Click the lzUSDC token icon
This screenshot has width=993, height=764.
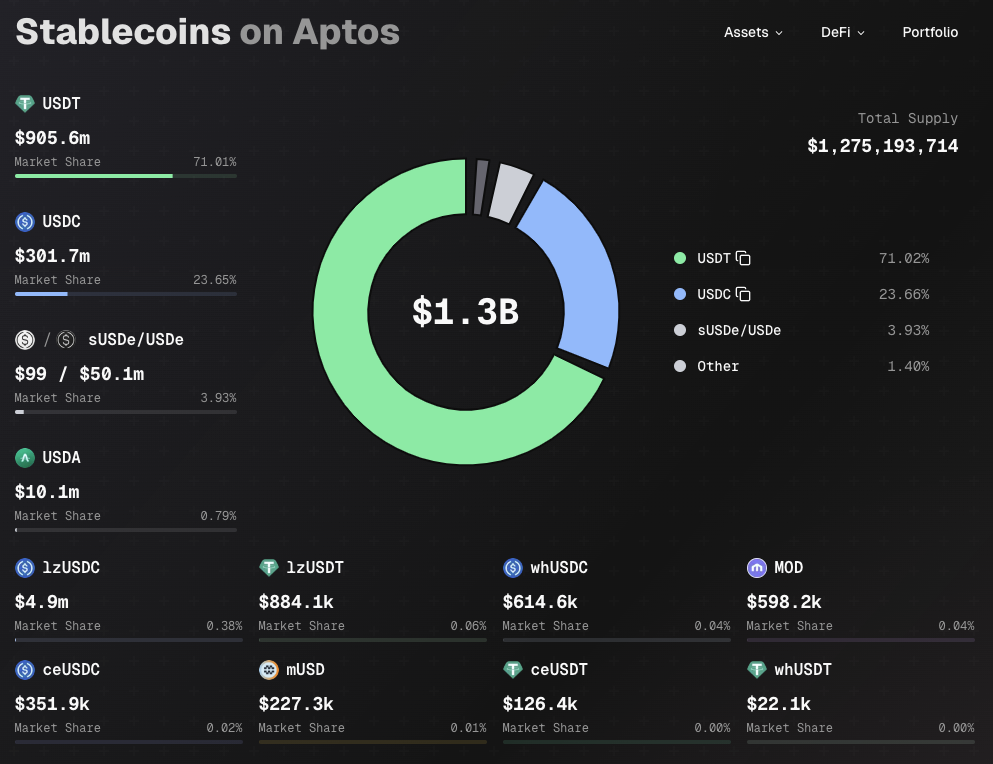[24, 567]
